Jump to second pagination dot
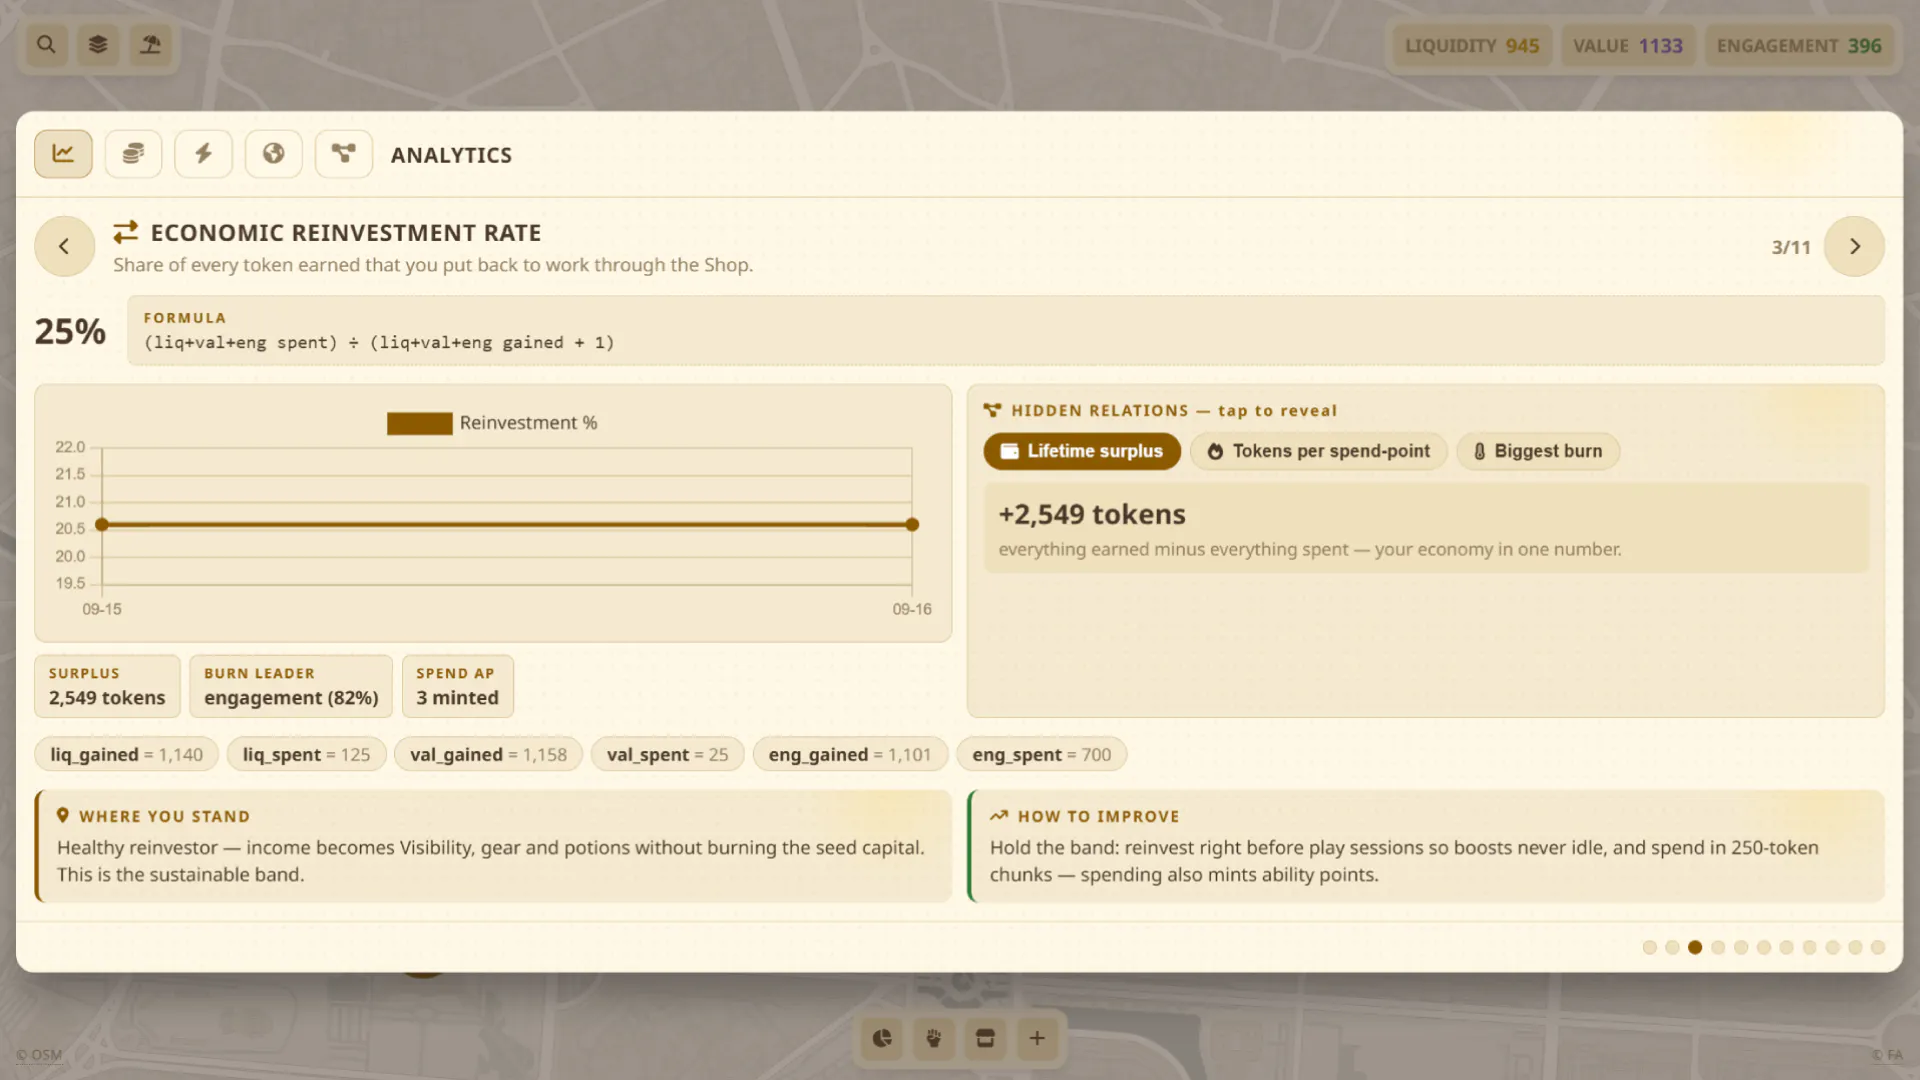Viewport: 1920px width, 1080px height. point(1672,947)
